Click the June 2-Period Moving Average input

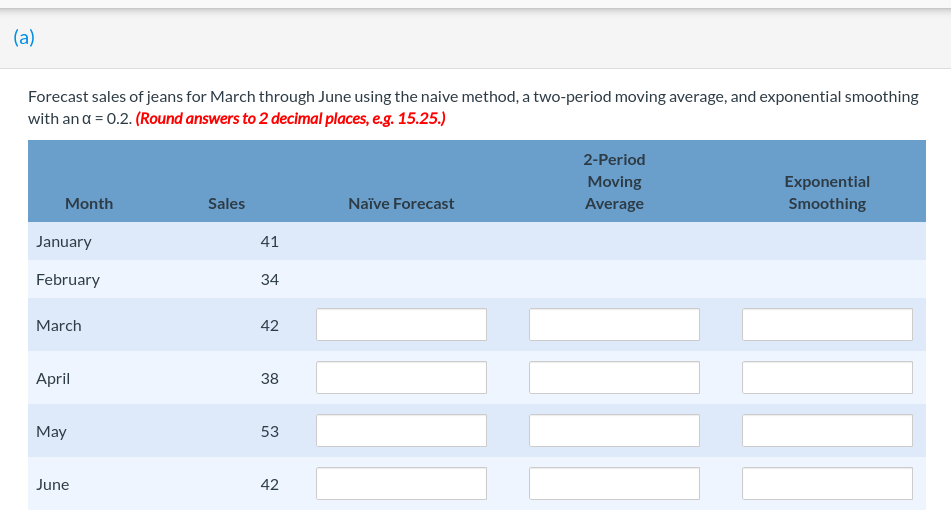(x=614, y=483)
